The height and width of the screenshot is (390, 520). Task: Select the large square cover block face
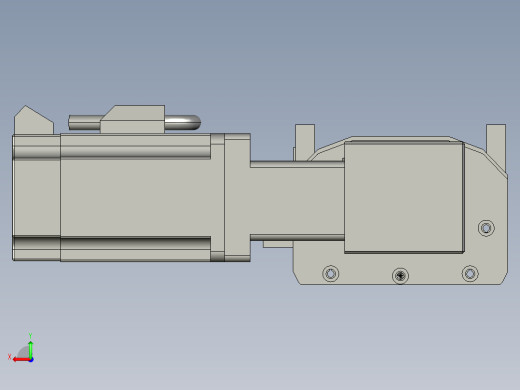[404, 197]
